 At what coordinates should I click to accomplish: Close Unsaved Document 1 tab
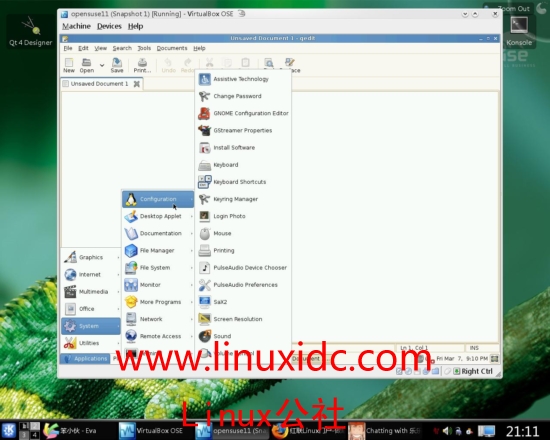pyautogui.click(x=137, y=84)
